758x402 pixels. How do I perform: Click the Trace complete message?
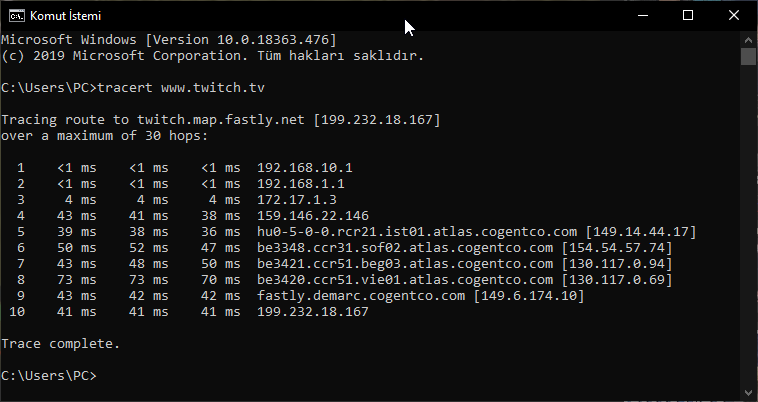pyautogui.click(x=60, y=344)
